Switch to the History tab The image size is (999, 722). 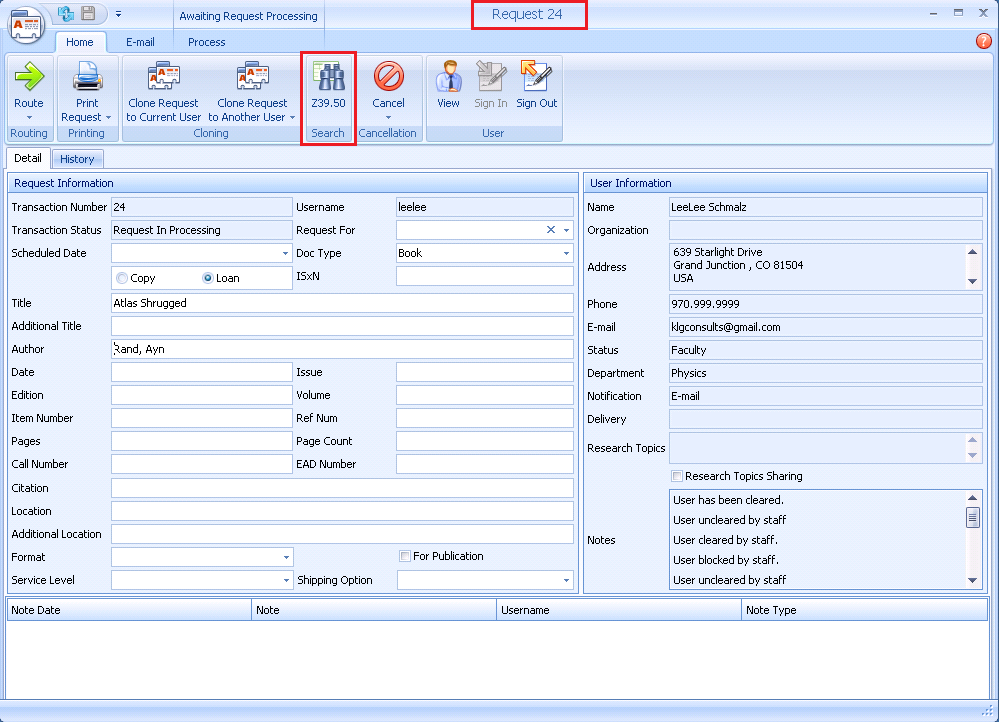77,159
